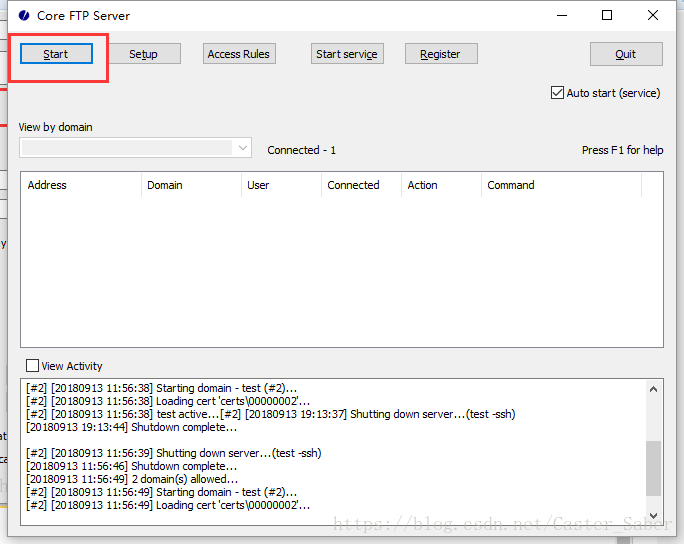Sort by the Address column header
The height and width of the screenshot is (544, 684).
pyautogui.click(x=81, y=185)
